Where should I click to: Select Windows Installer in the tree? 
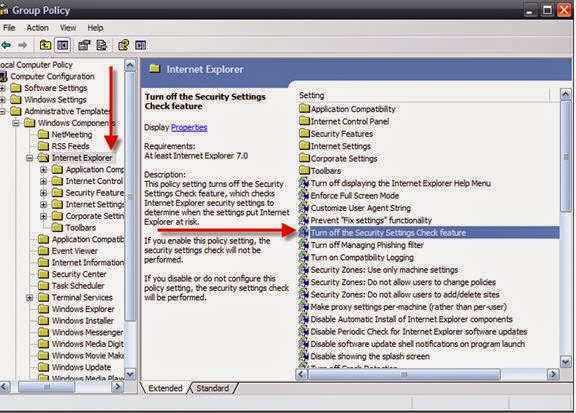[83, 320]
